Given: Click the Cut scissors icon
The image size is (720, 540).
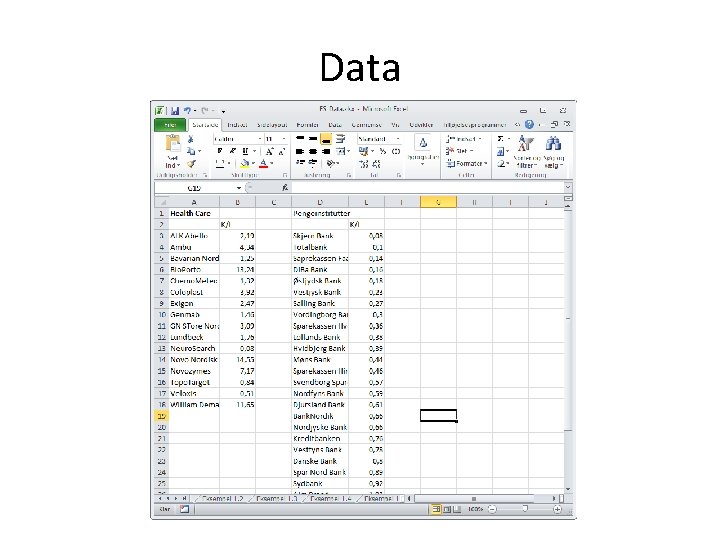Looking at the screenshot, I should (x=191, y=139).
